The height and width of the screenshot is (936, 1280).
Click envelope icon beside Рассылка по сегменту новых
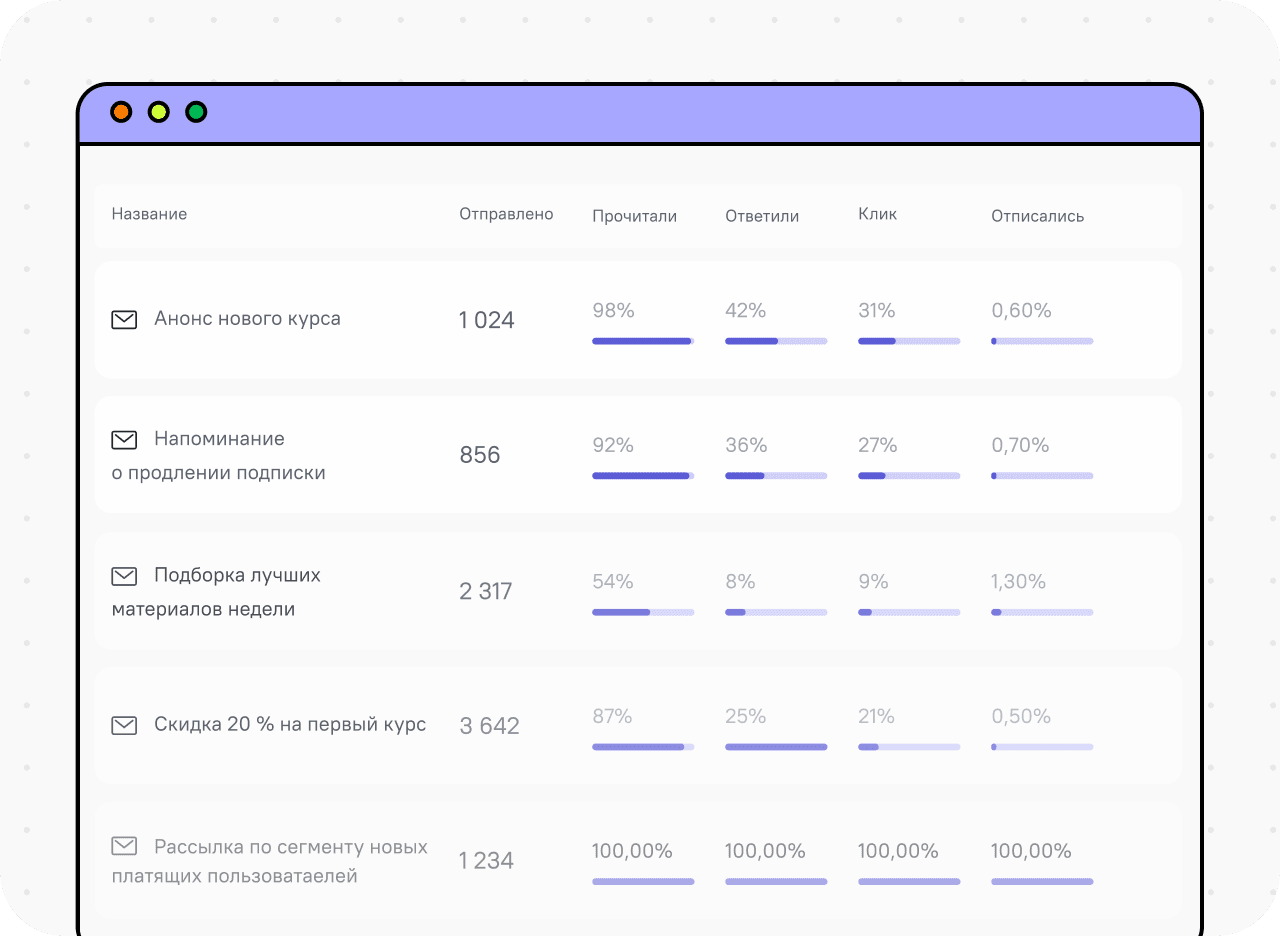point(124,846)
